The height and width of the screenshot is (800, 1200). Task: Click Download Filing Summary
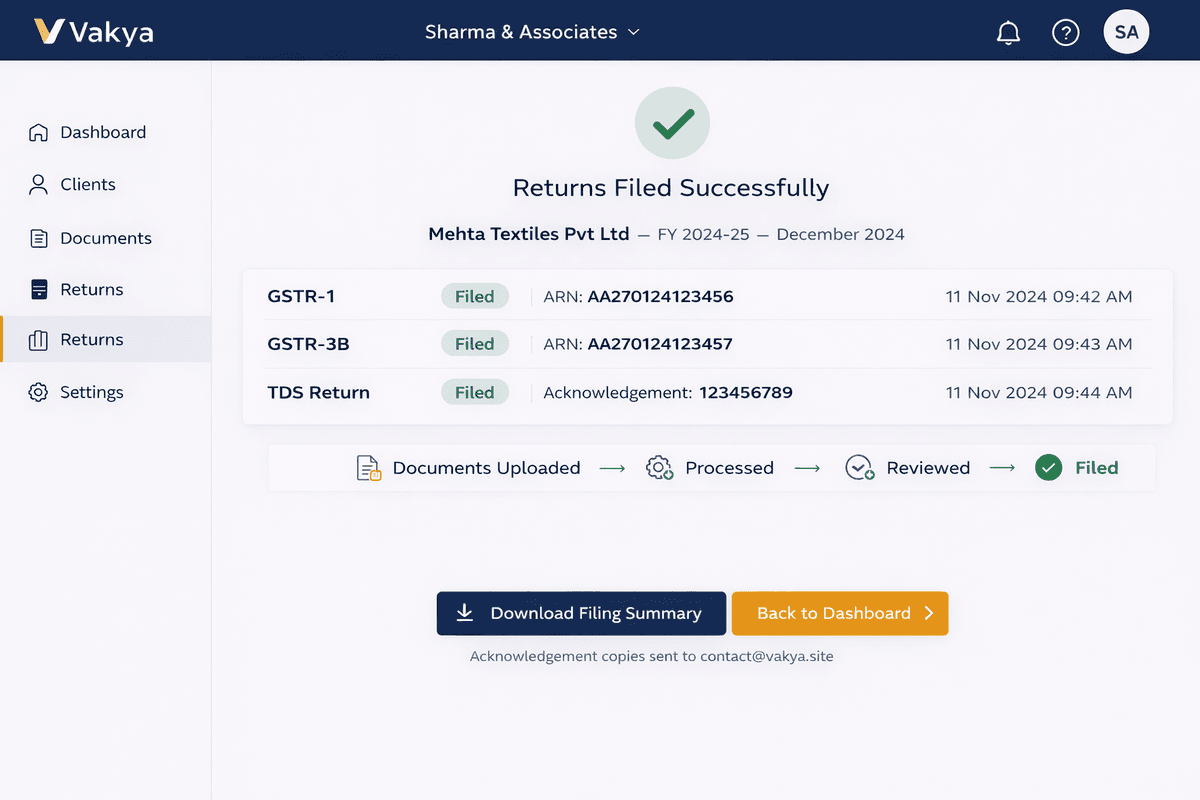tap(581, 613)
